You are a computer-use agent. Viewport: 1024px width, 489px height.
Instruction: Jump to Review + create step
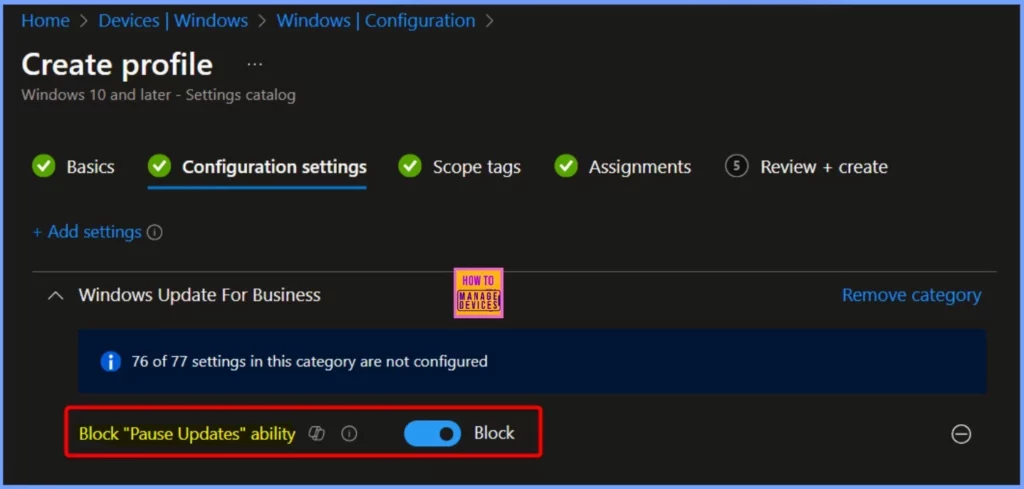tap(806, 166)
